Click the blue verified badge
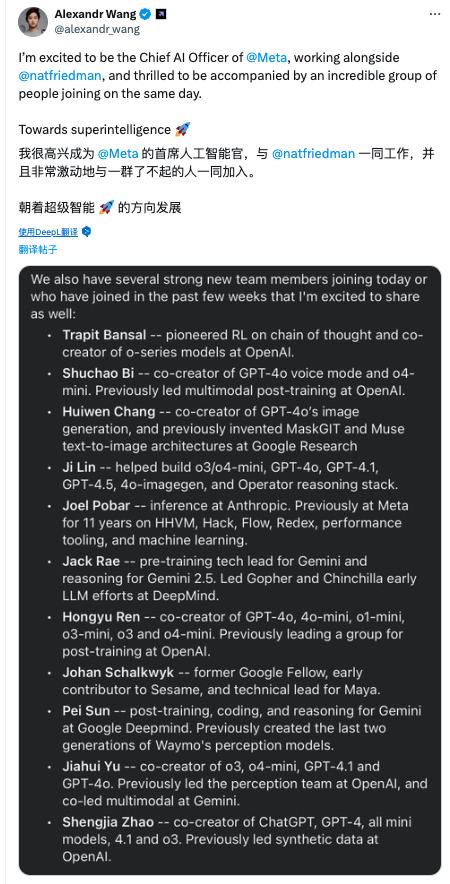Image resolution: width=450 pixels, height=884 pixels. 145,14
